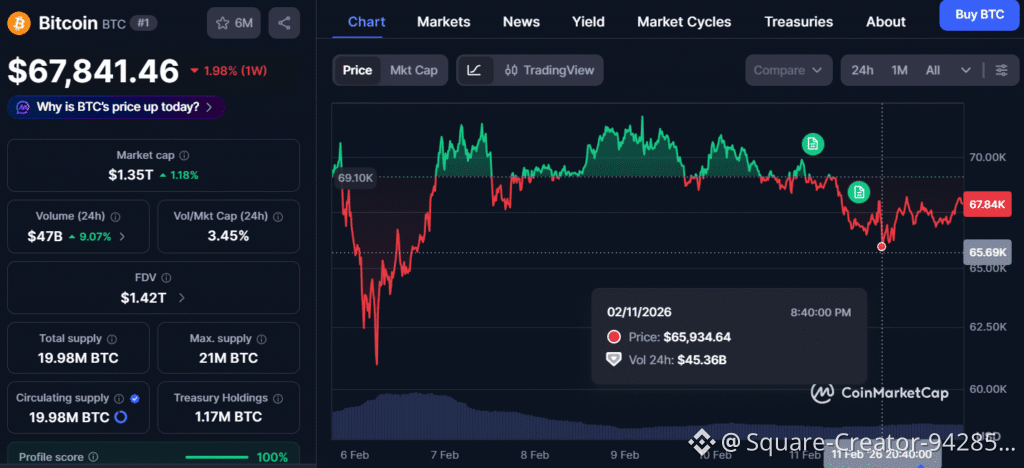Open Why is BTC's price up today

pyautogui.click(x=116, y=107)
